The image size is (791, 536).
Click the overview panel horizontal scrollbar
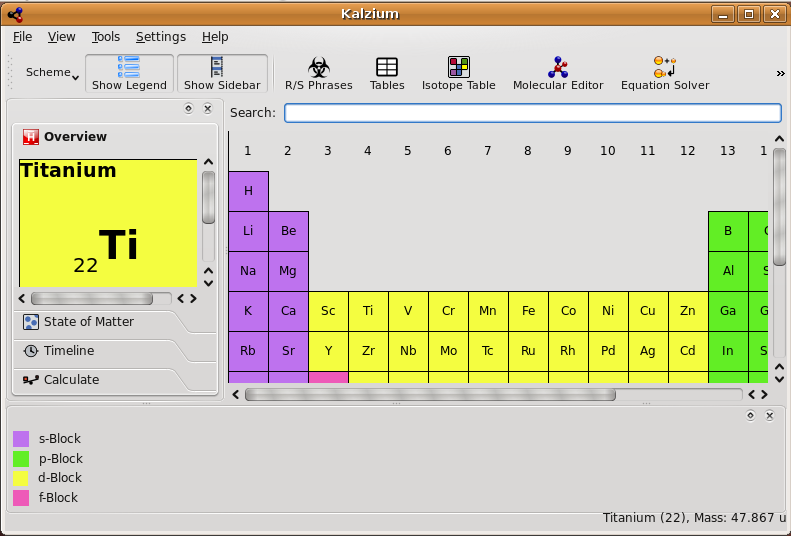pyautogui.click(x=92, y=299)
